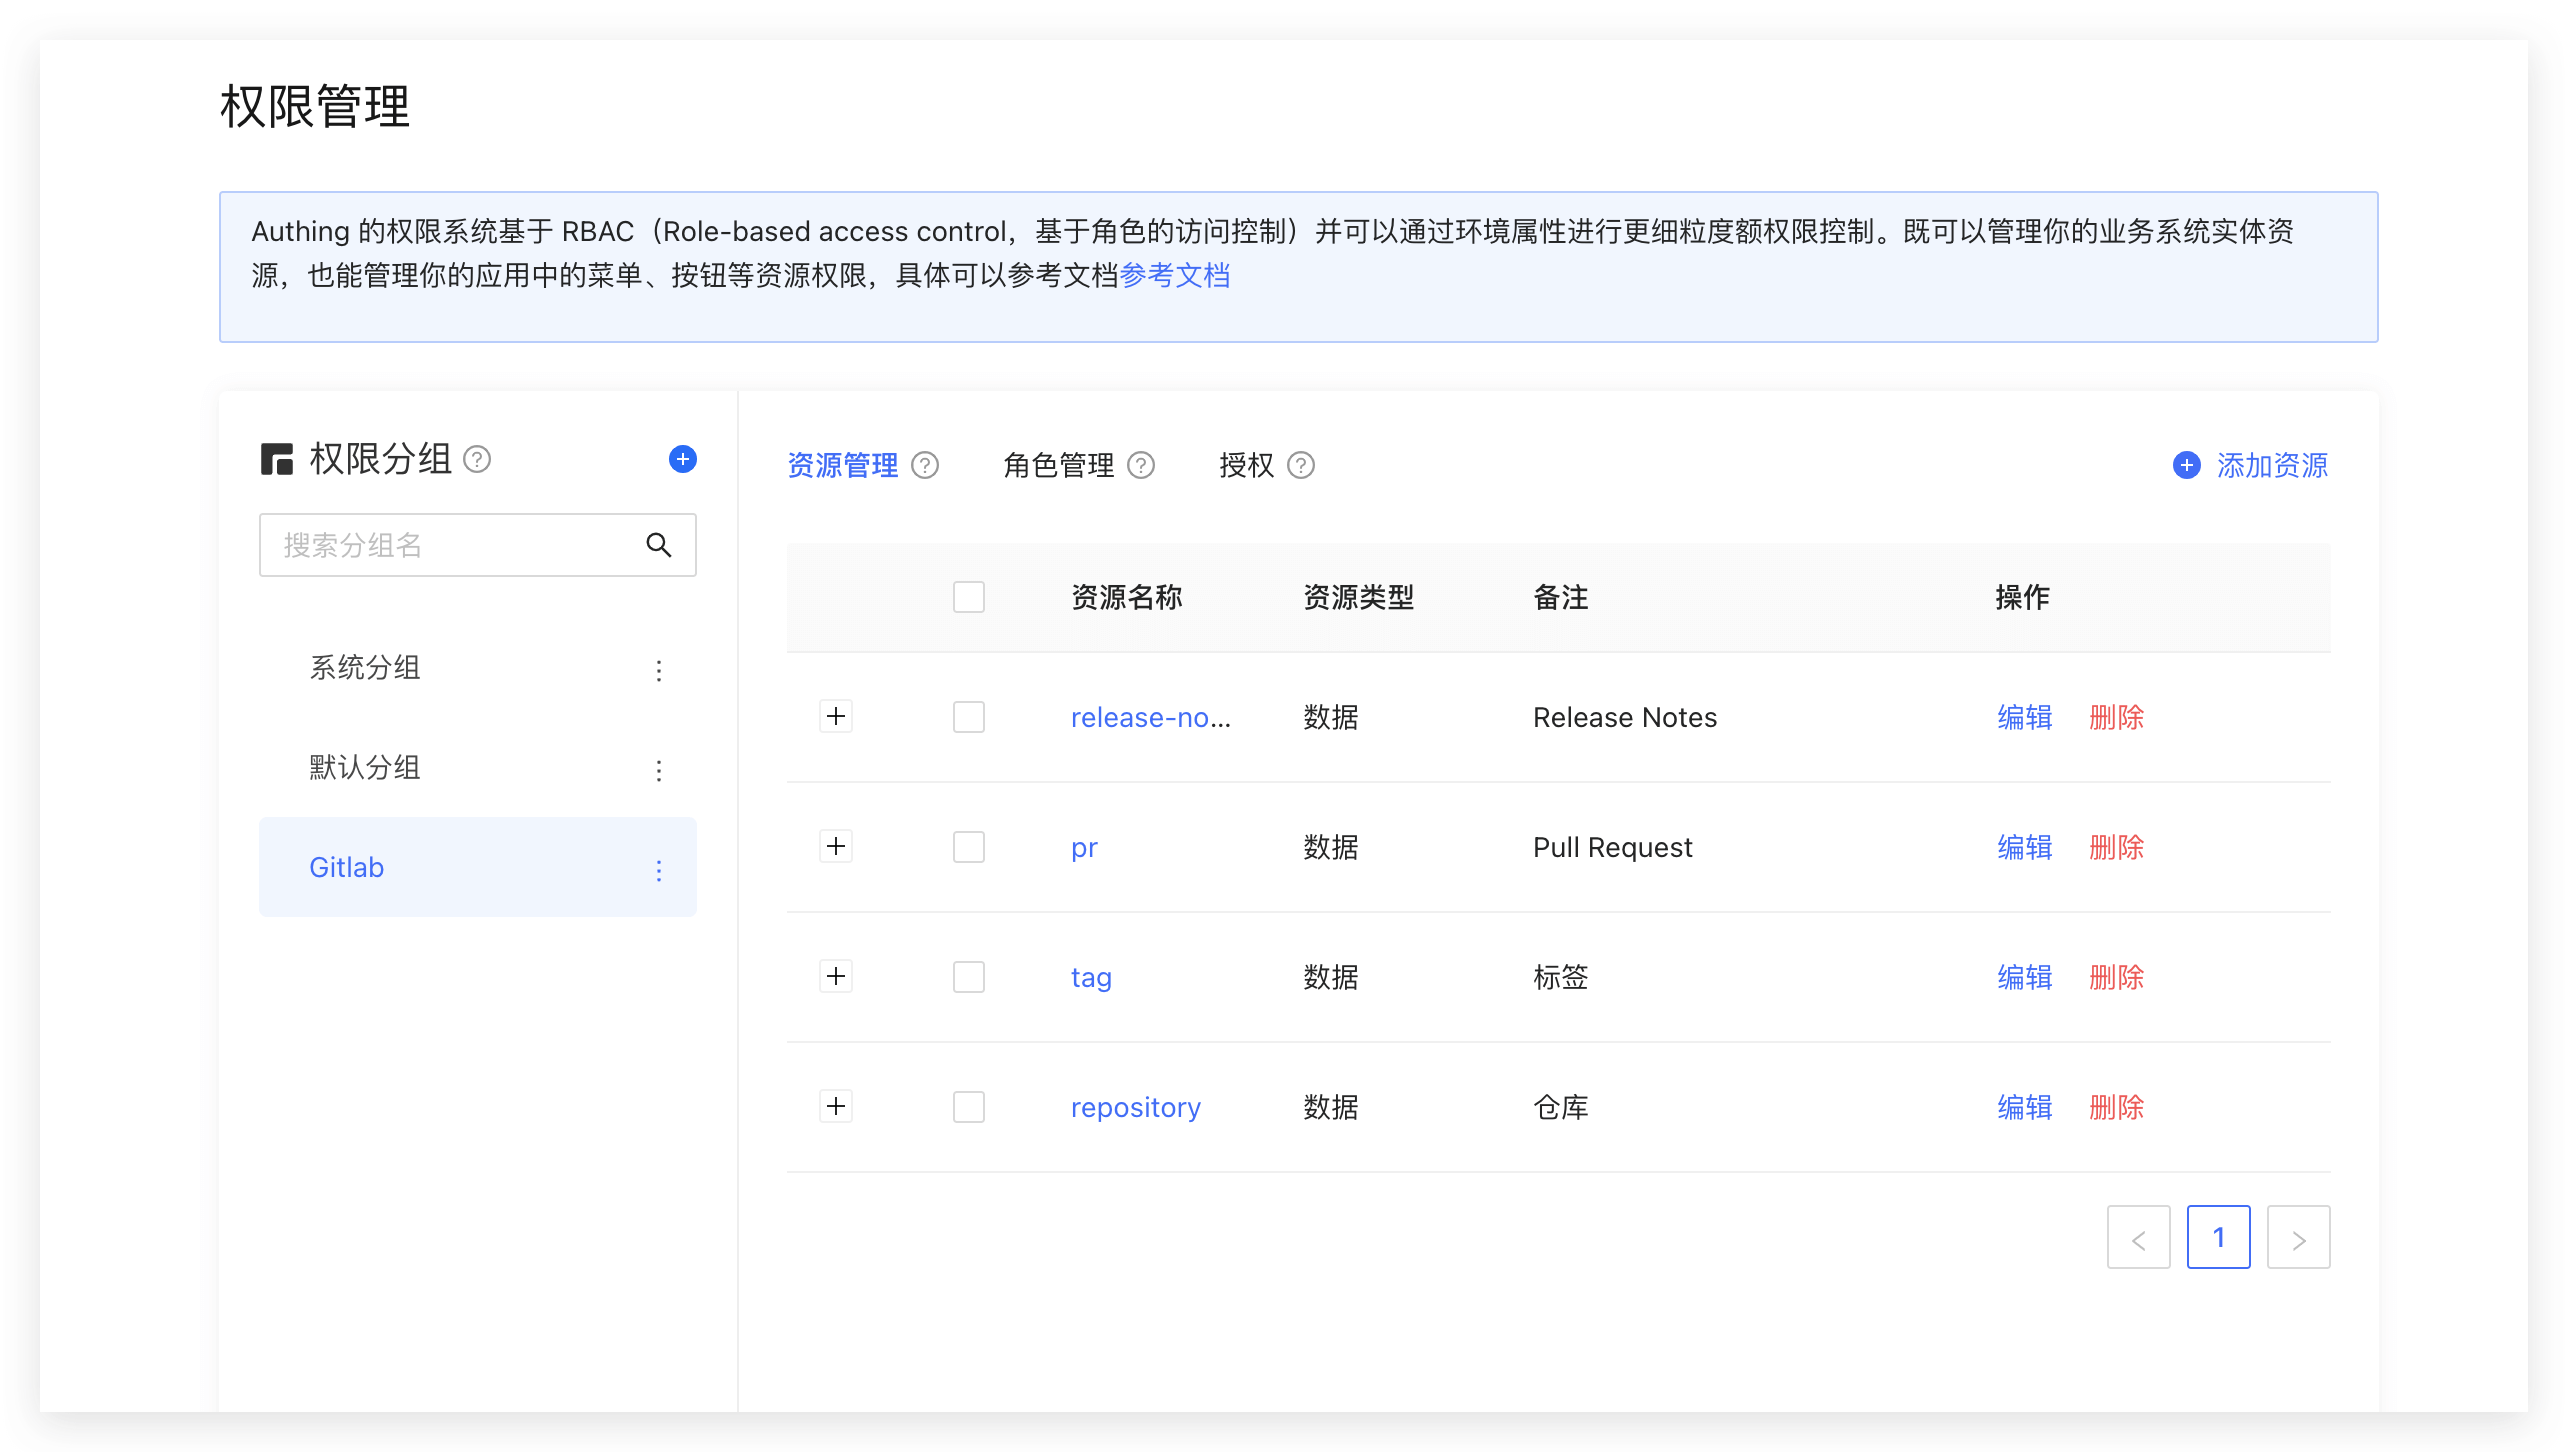Click the help icon next to 授权
This screenshot has width=2568, height=1452.
[x=1300, y=465]
